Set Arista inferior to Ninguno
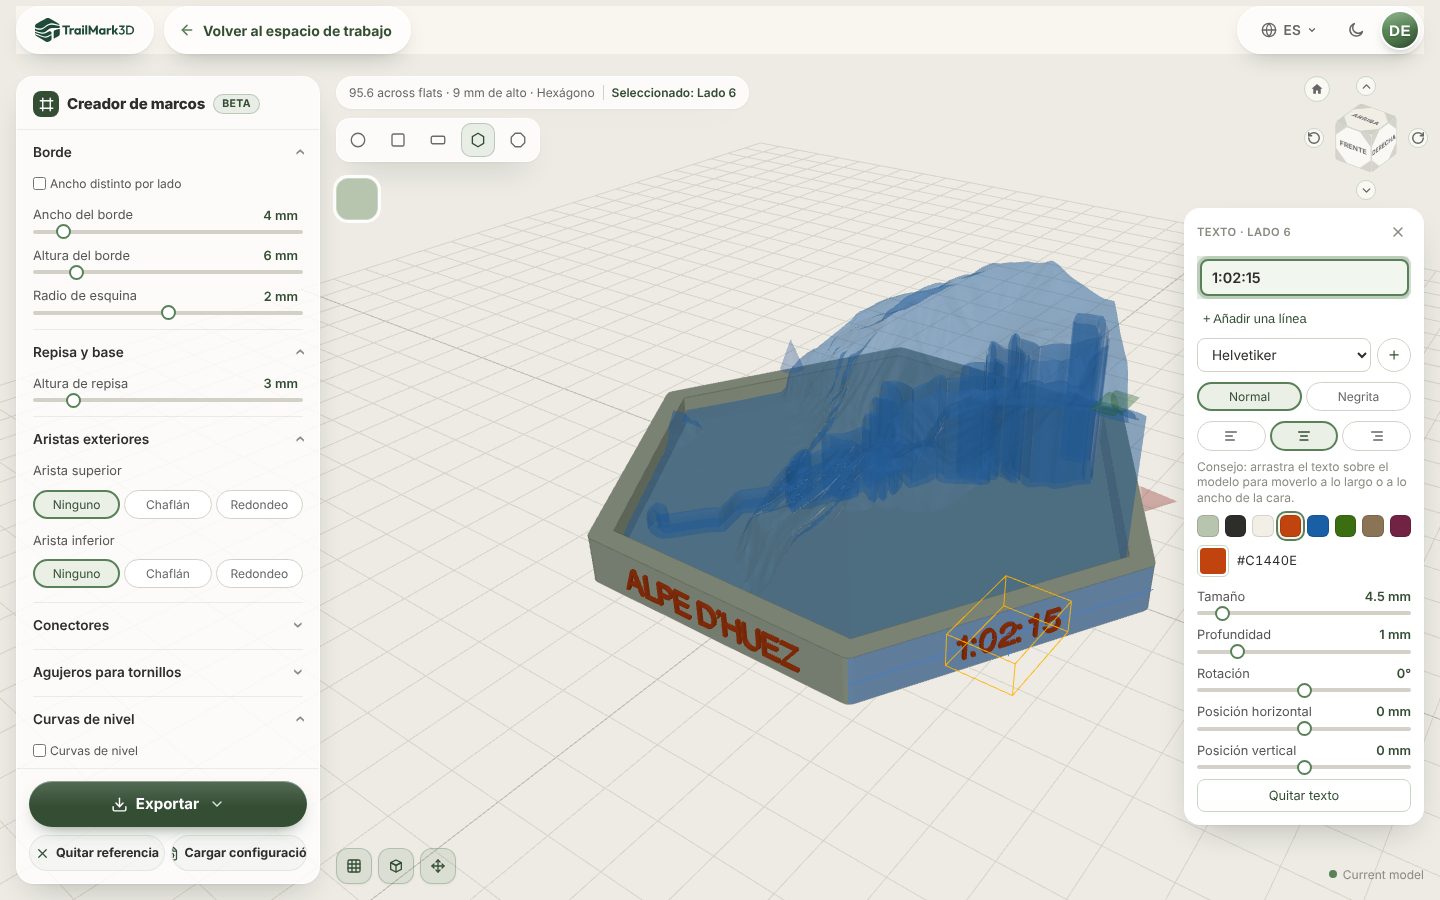 coord(77,574)
